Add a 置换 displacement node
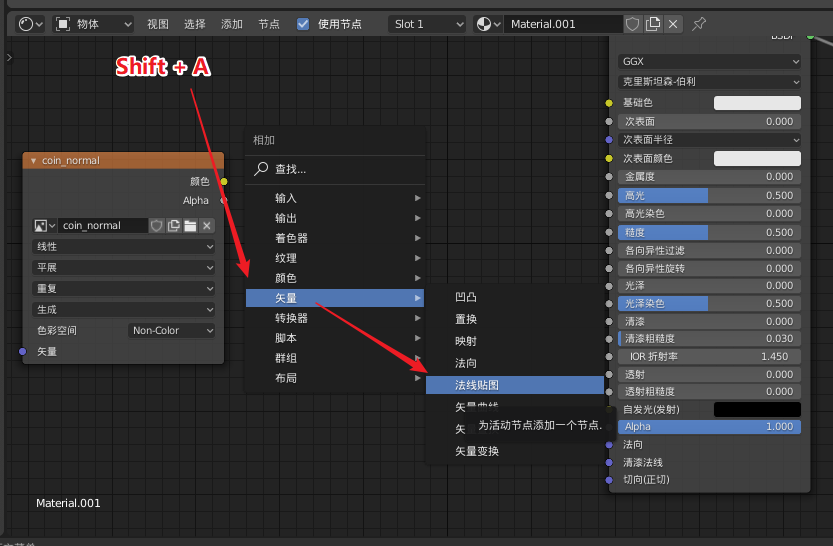This screenshot has height=546, width=833. point(515,319)
